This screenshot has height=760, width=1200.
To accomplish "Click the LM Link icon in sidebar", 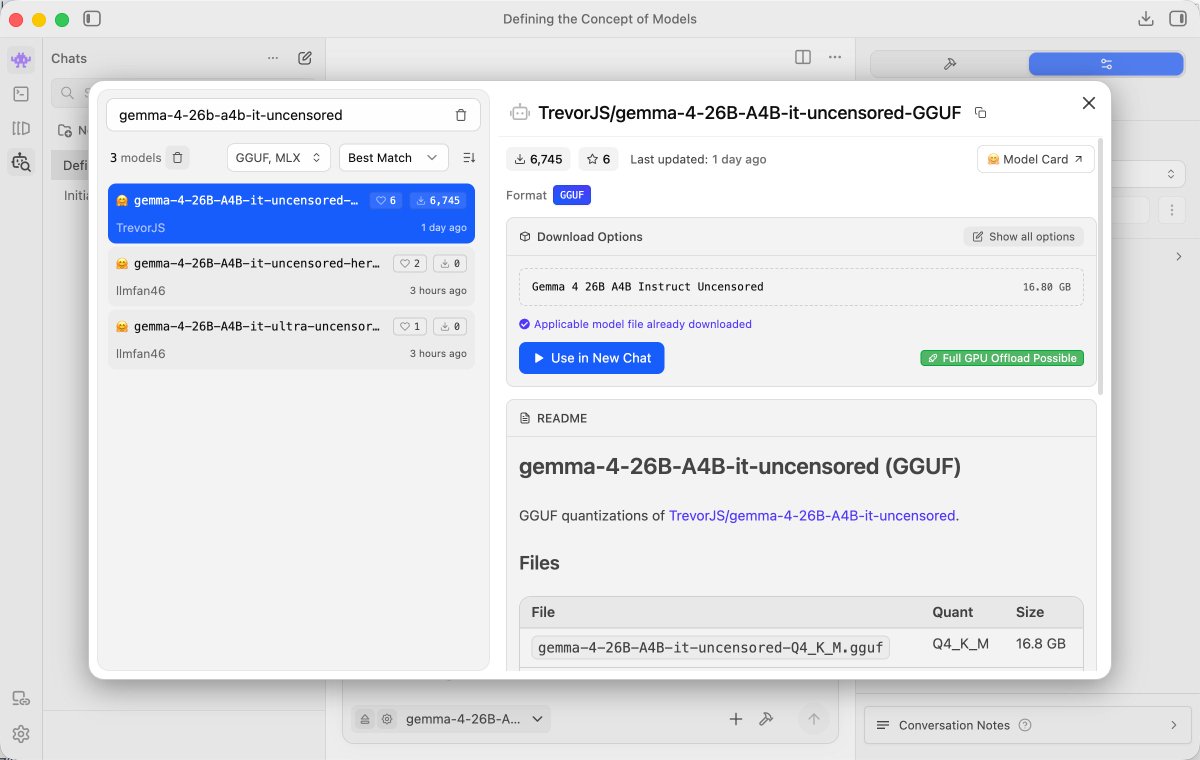I will [x=21, y=698].
